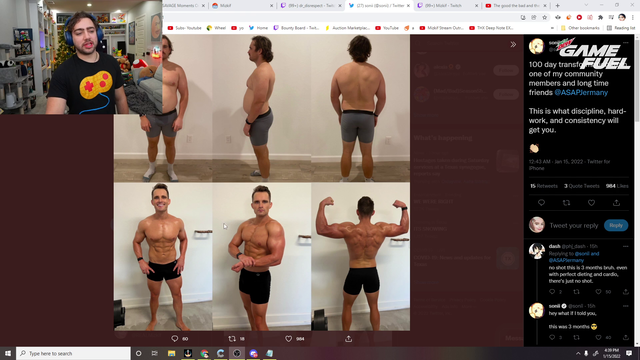Reply to dash's comment
This screenshot has height=360, width=640.
(552, 291)
